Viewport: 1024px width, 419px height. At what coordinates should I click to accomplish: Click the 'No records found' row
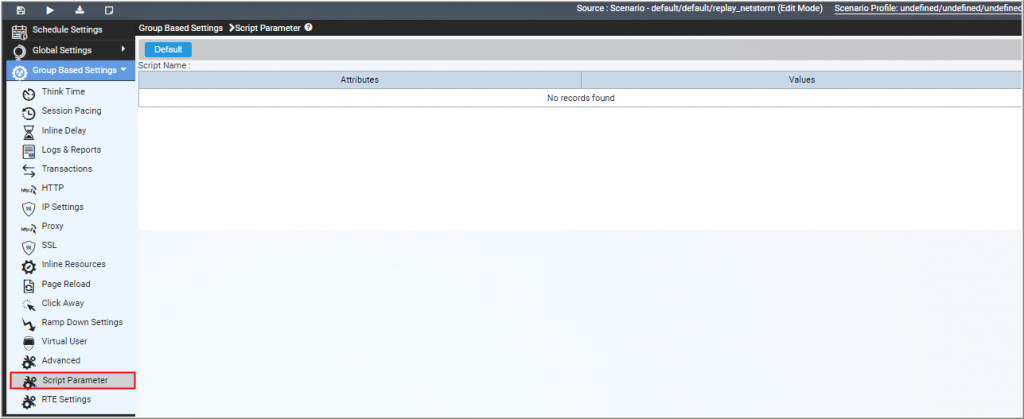pos(580,98)
